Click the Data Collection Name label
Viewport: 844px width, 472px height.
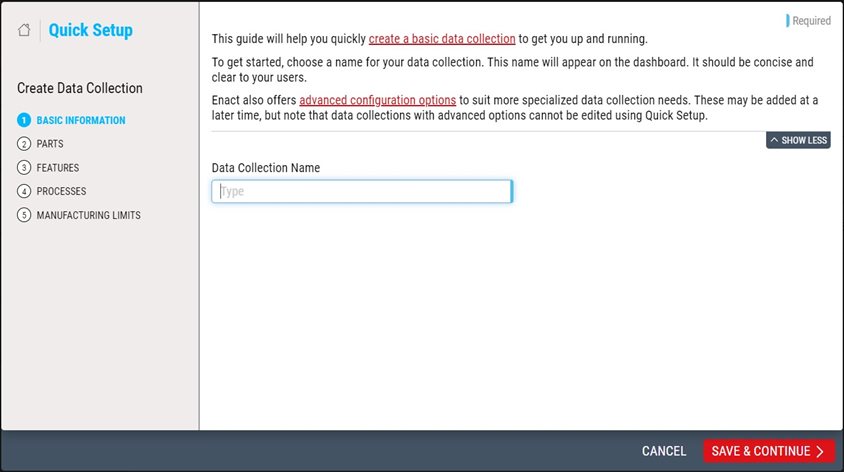click(x=266, y=168)
